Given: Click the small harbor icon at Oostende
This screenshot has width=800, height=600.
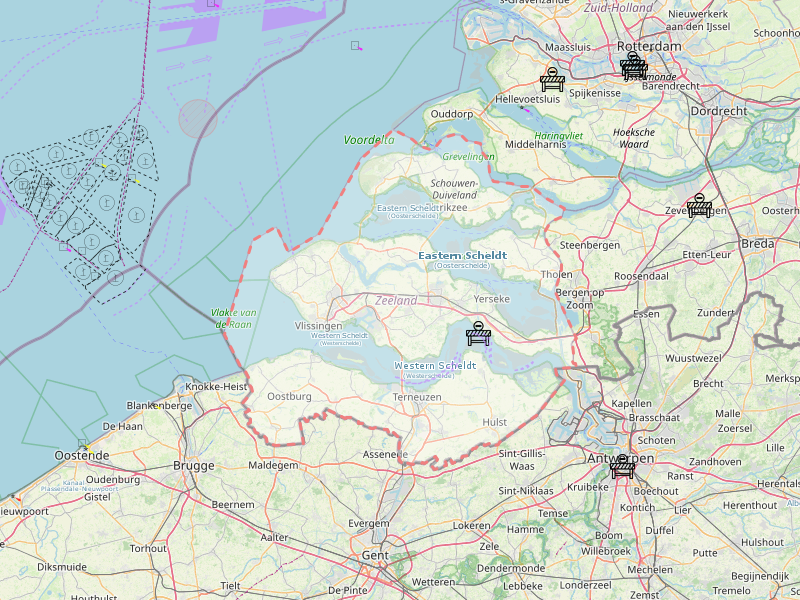Looking at the screenshot, I should 83,444.
